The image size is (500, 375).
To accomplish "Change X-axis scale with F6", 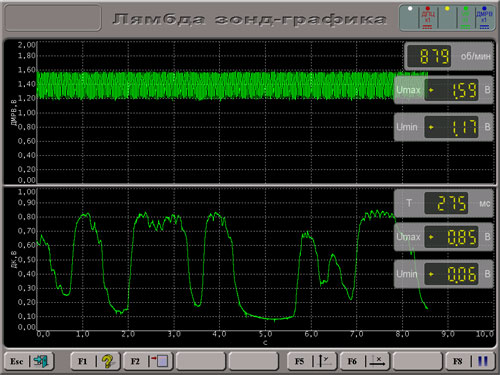I will pos(365,361).
